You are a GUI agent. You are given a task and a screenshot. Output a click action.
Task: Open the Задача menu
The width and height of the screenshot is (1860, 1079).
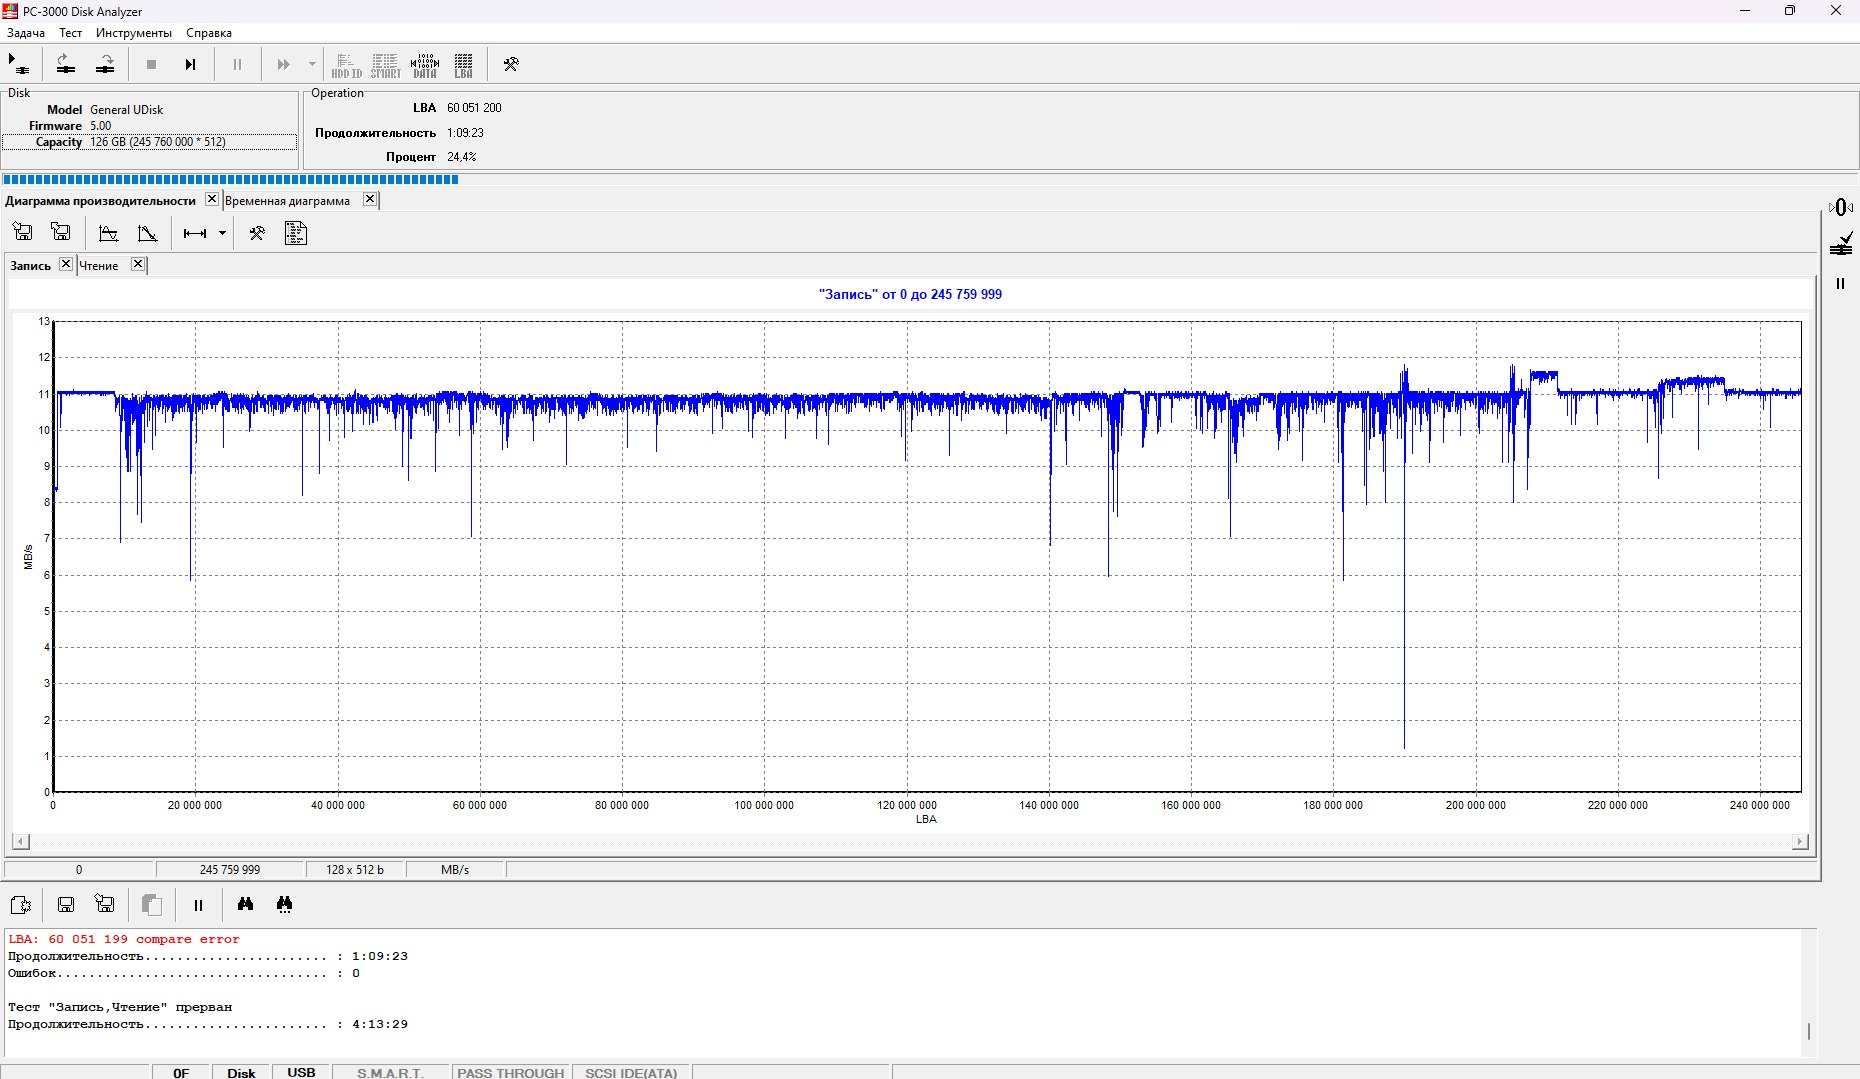[26, 33]
